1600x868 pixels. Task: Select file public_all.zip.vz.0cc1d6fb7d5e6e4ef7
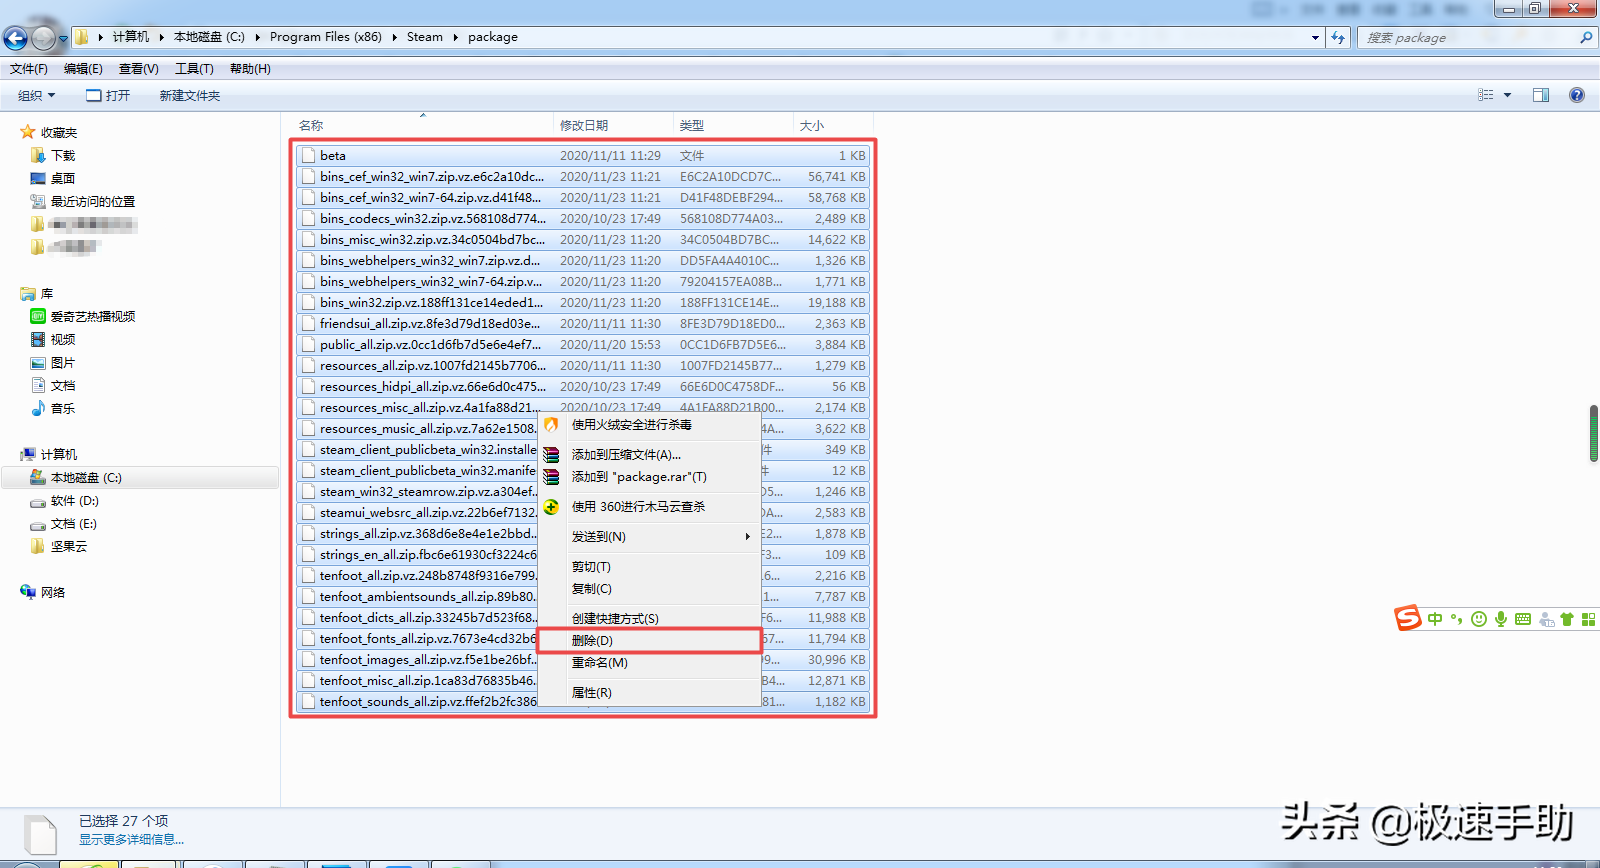(x=583, y=345)
